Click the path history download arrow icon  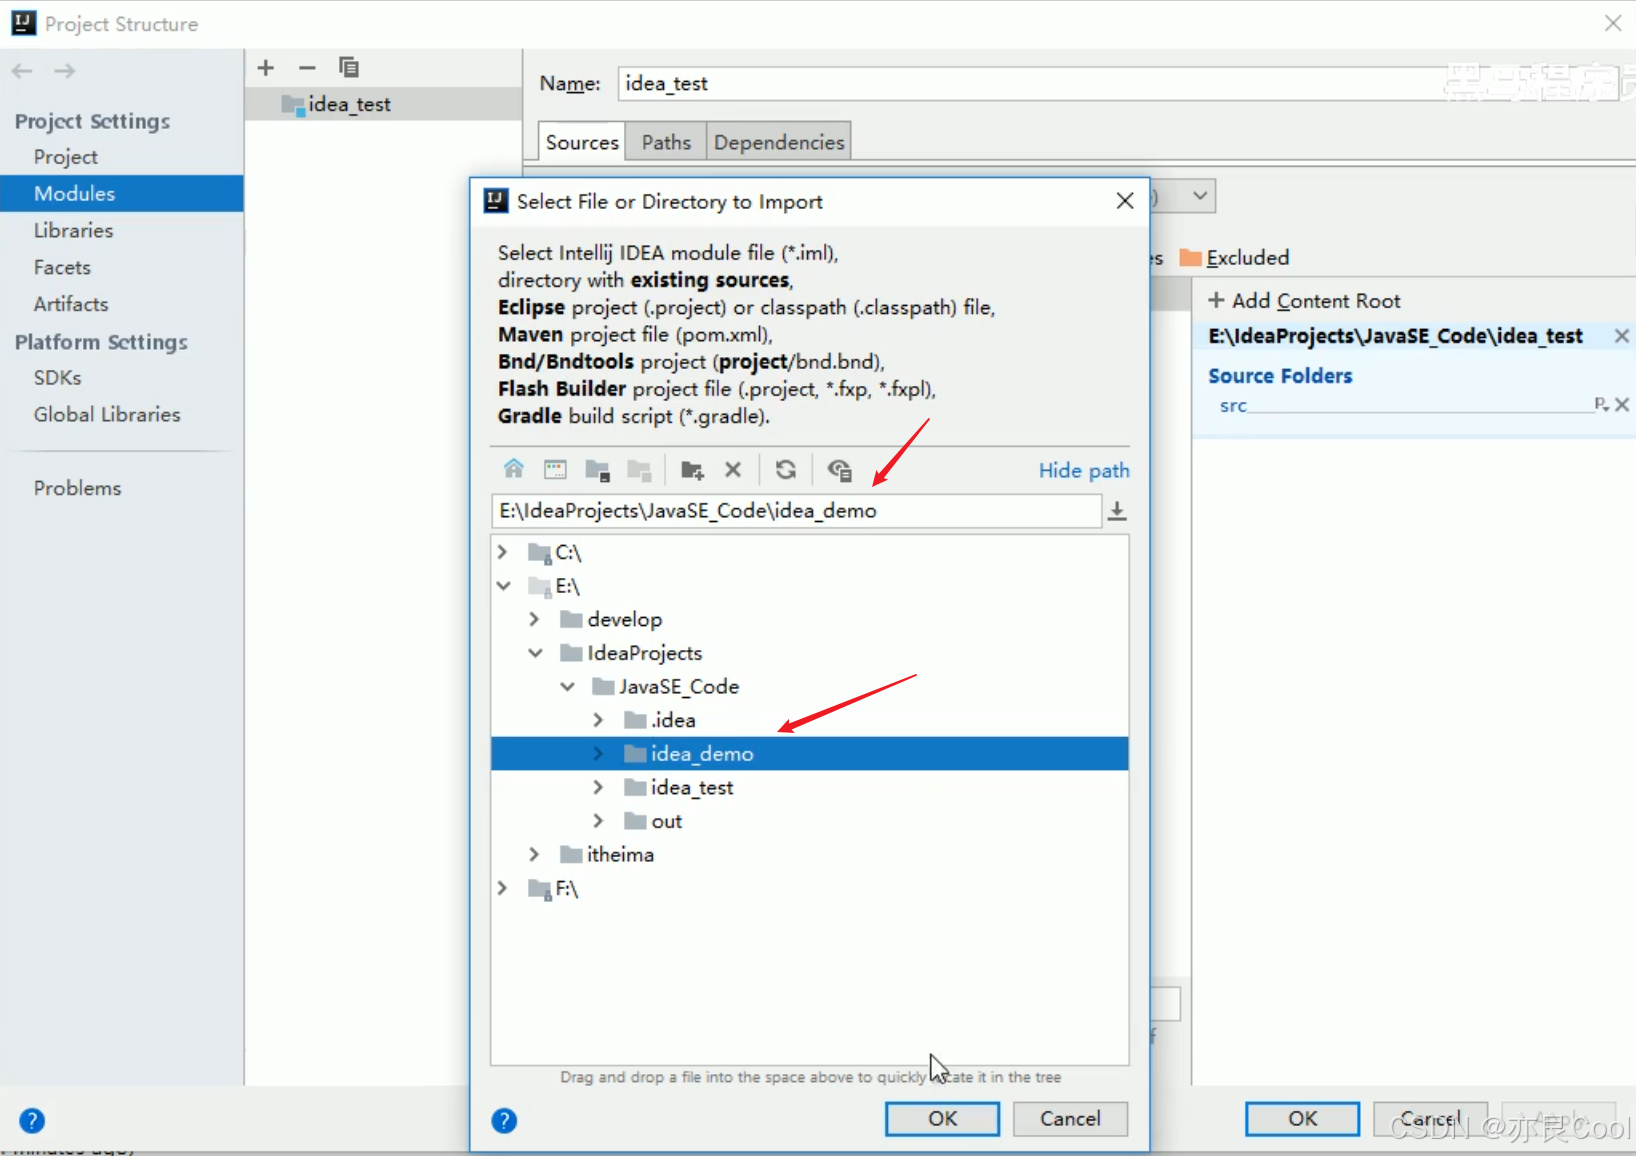pos(1117,511)
